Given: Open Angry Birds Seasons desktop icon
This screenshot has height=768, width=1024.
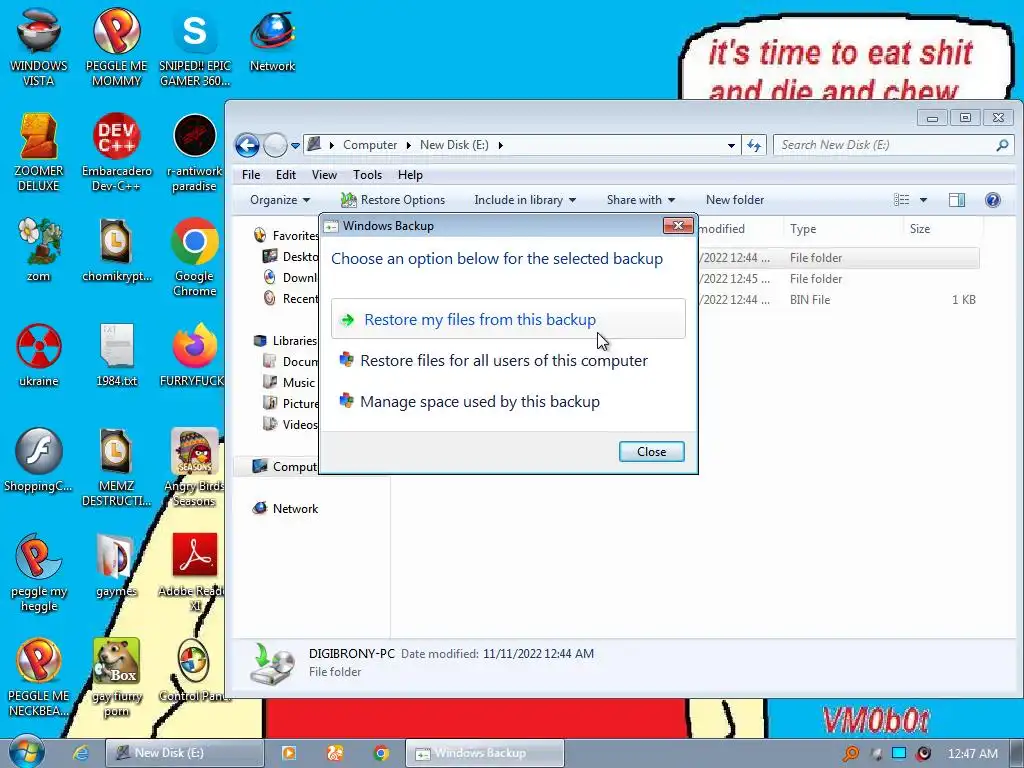Looking at the screenshot, I should tap(195, 467).
